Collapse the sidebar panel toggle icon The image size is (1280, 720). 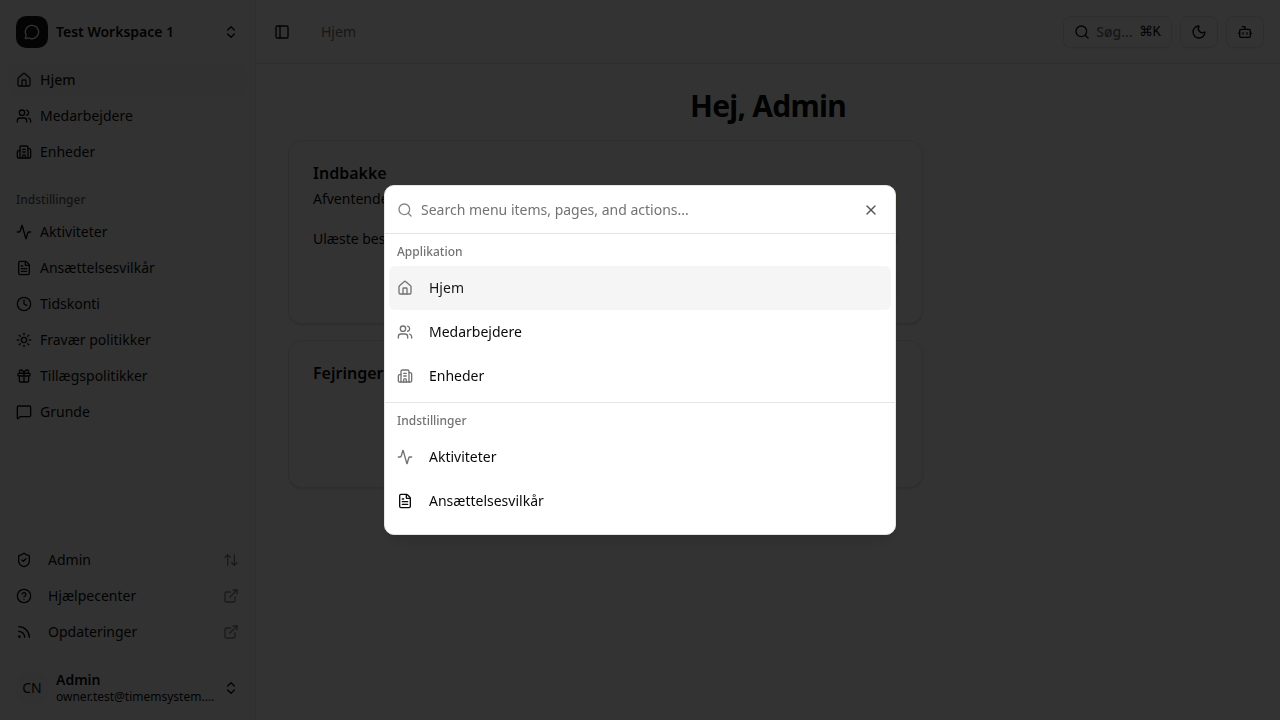282,32
